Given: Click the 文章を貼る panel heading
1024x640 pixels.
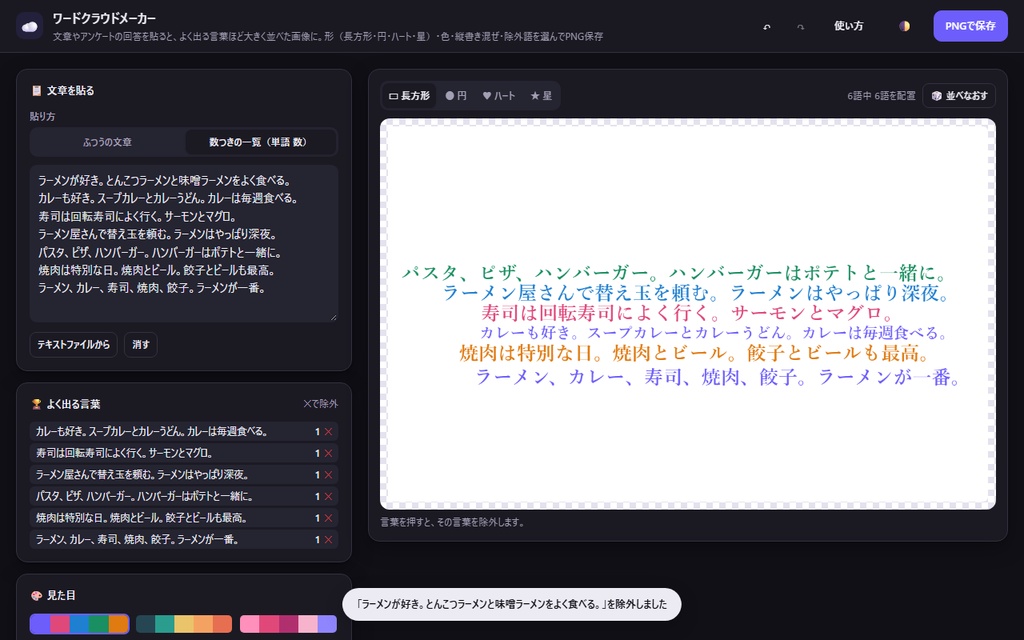Looking at the screenshot, I should coord(71,91).
